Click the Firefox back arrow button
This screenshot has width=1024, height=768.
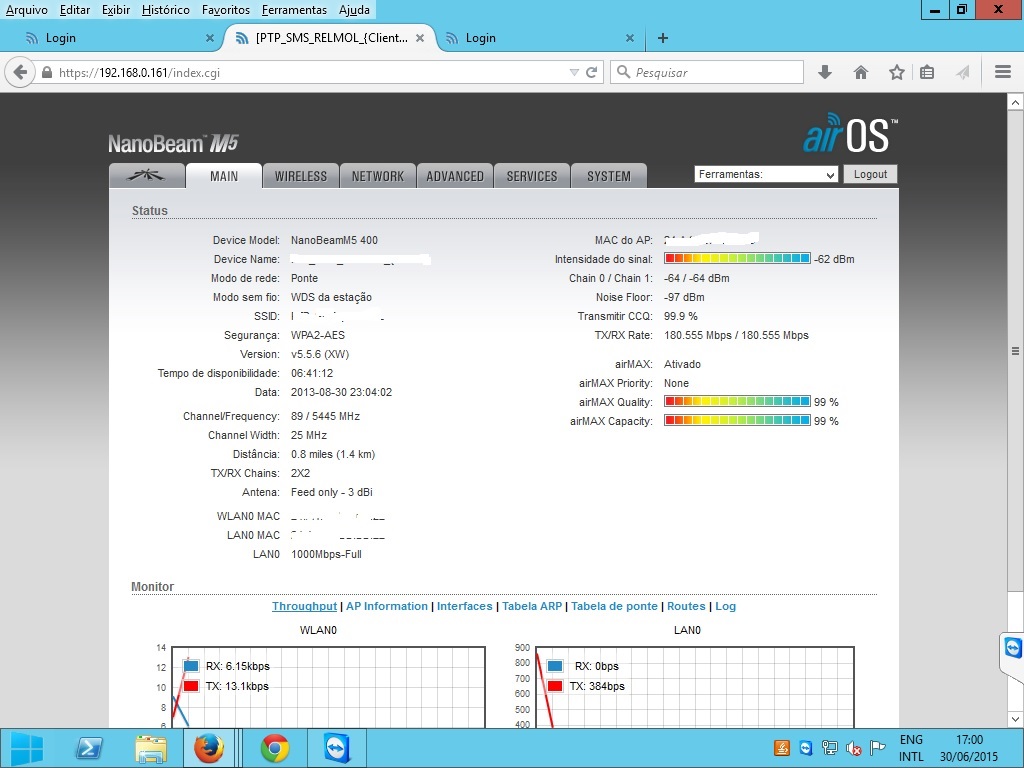(x=20, y=73)
